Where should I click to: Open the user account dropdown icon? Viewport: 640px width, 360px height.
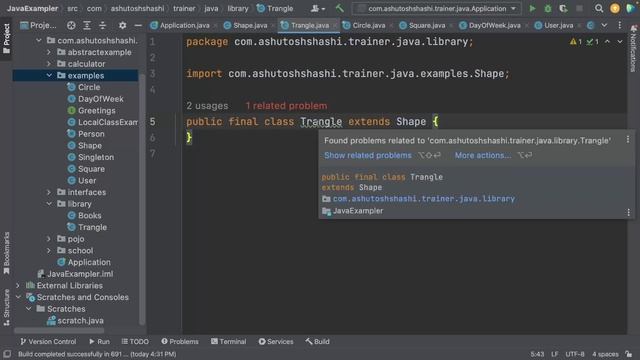point(318,8)
